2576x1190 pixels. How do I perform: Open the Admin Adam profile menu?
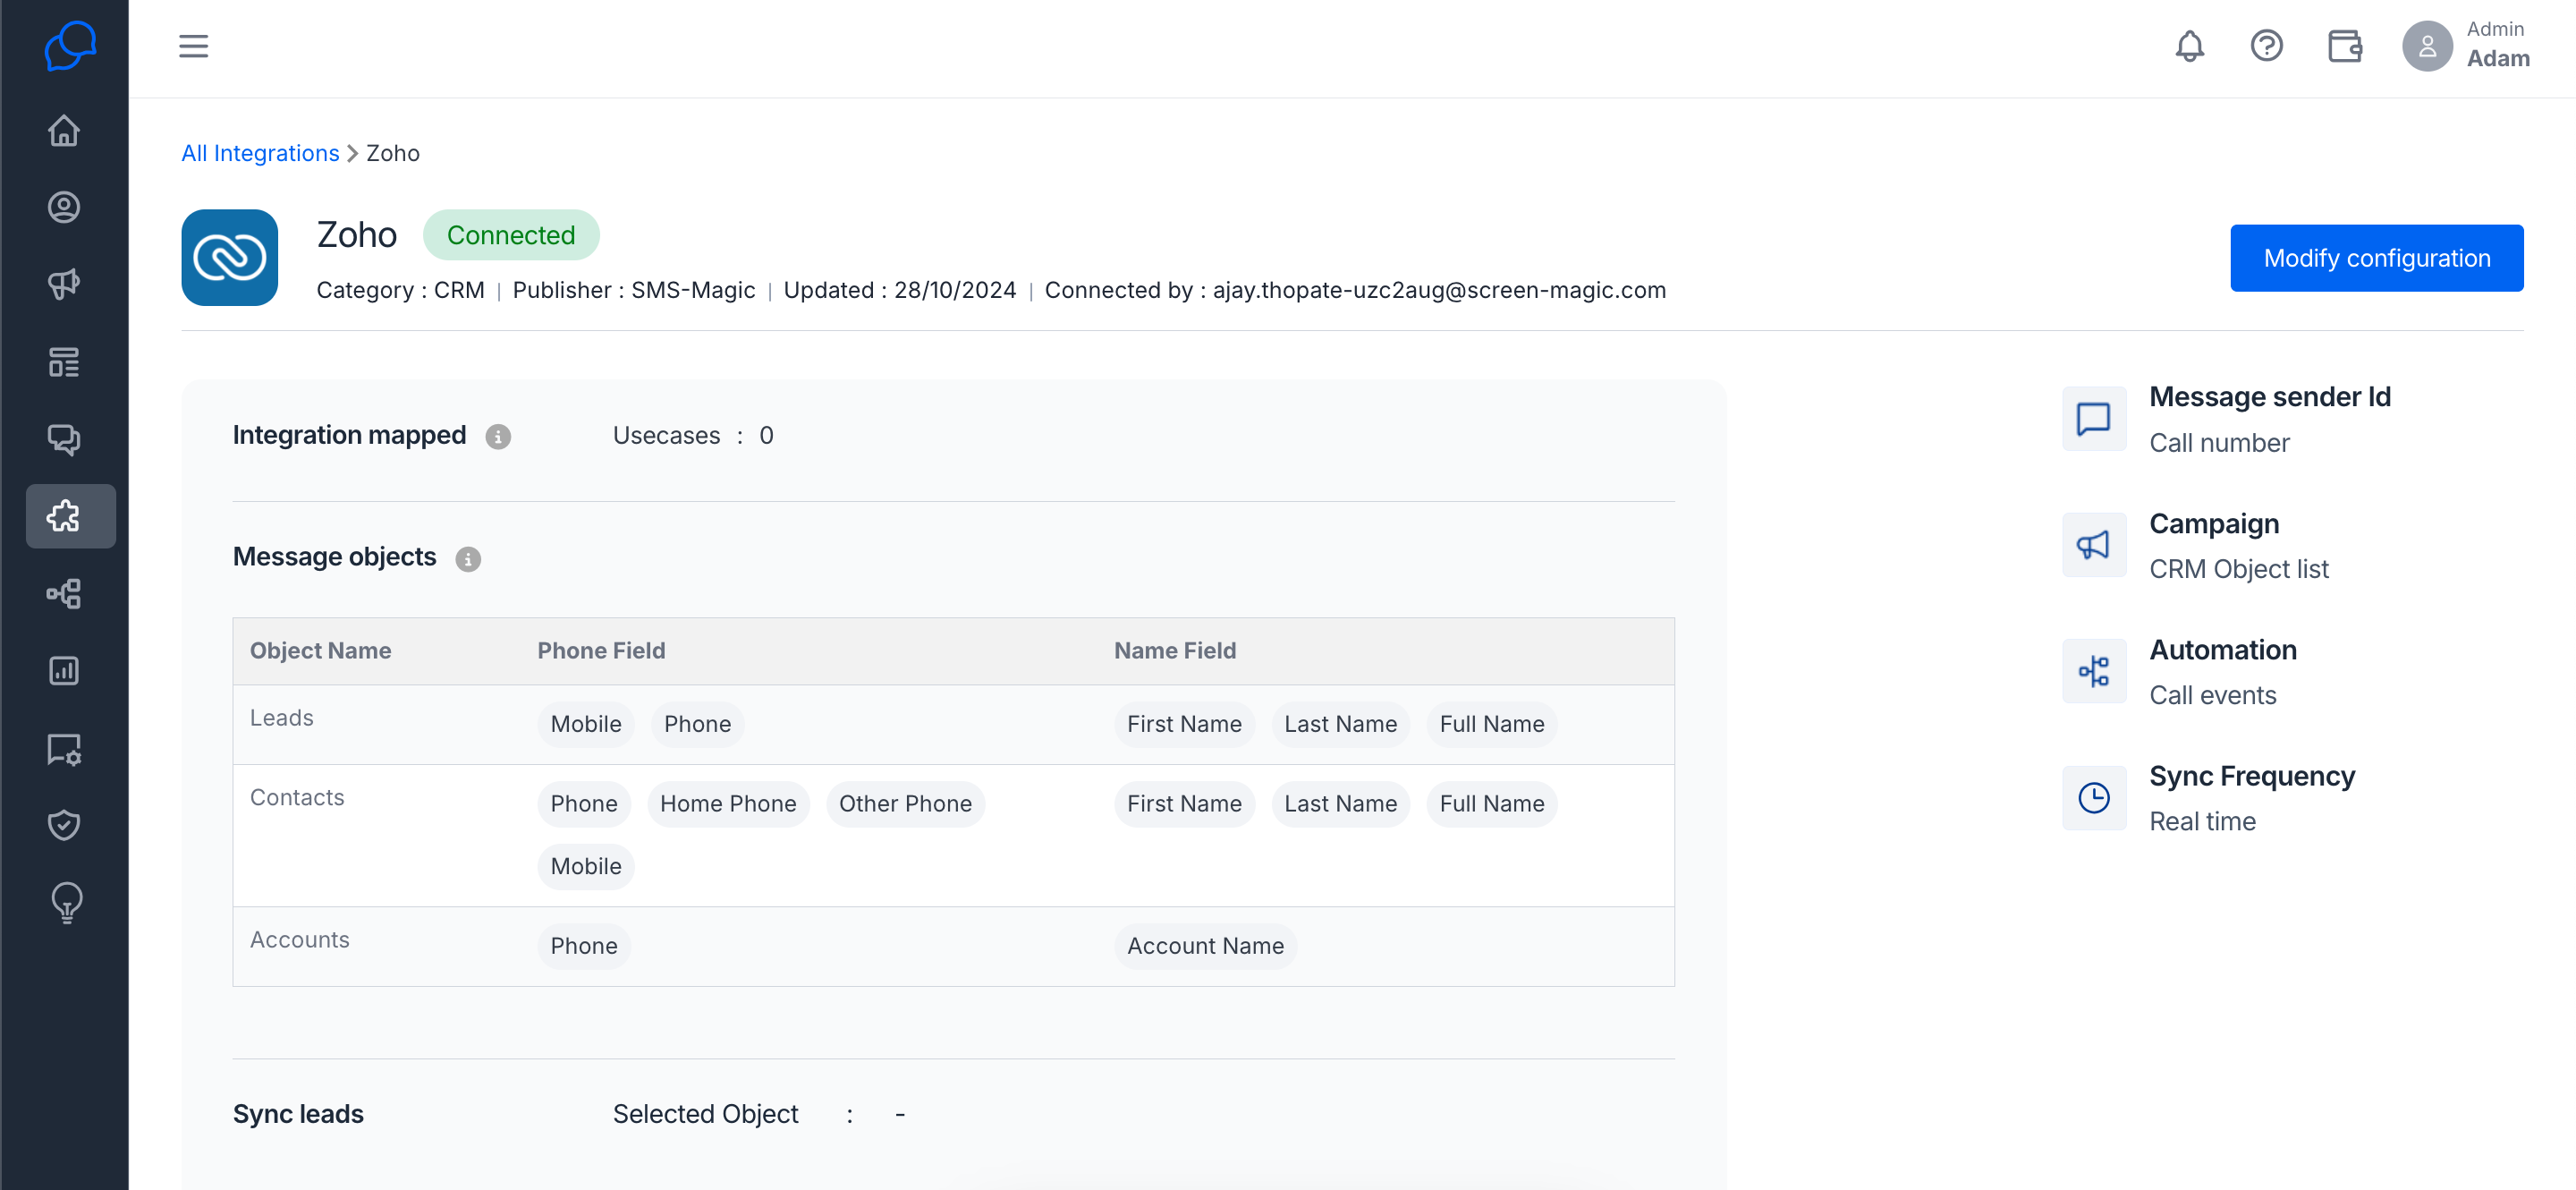coord(2466,45)
